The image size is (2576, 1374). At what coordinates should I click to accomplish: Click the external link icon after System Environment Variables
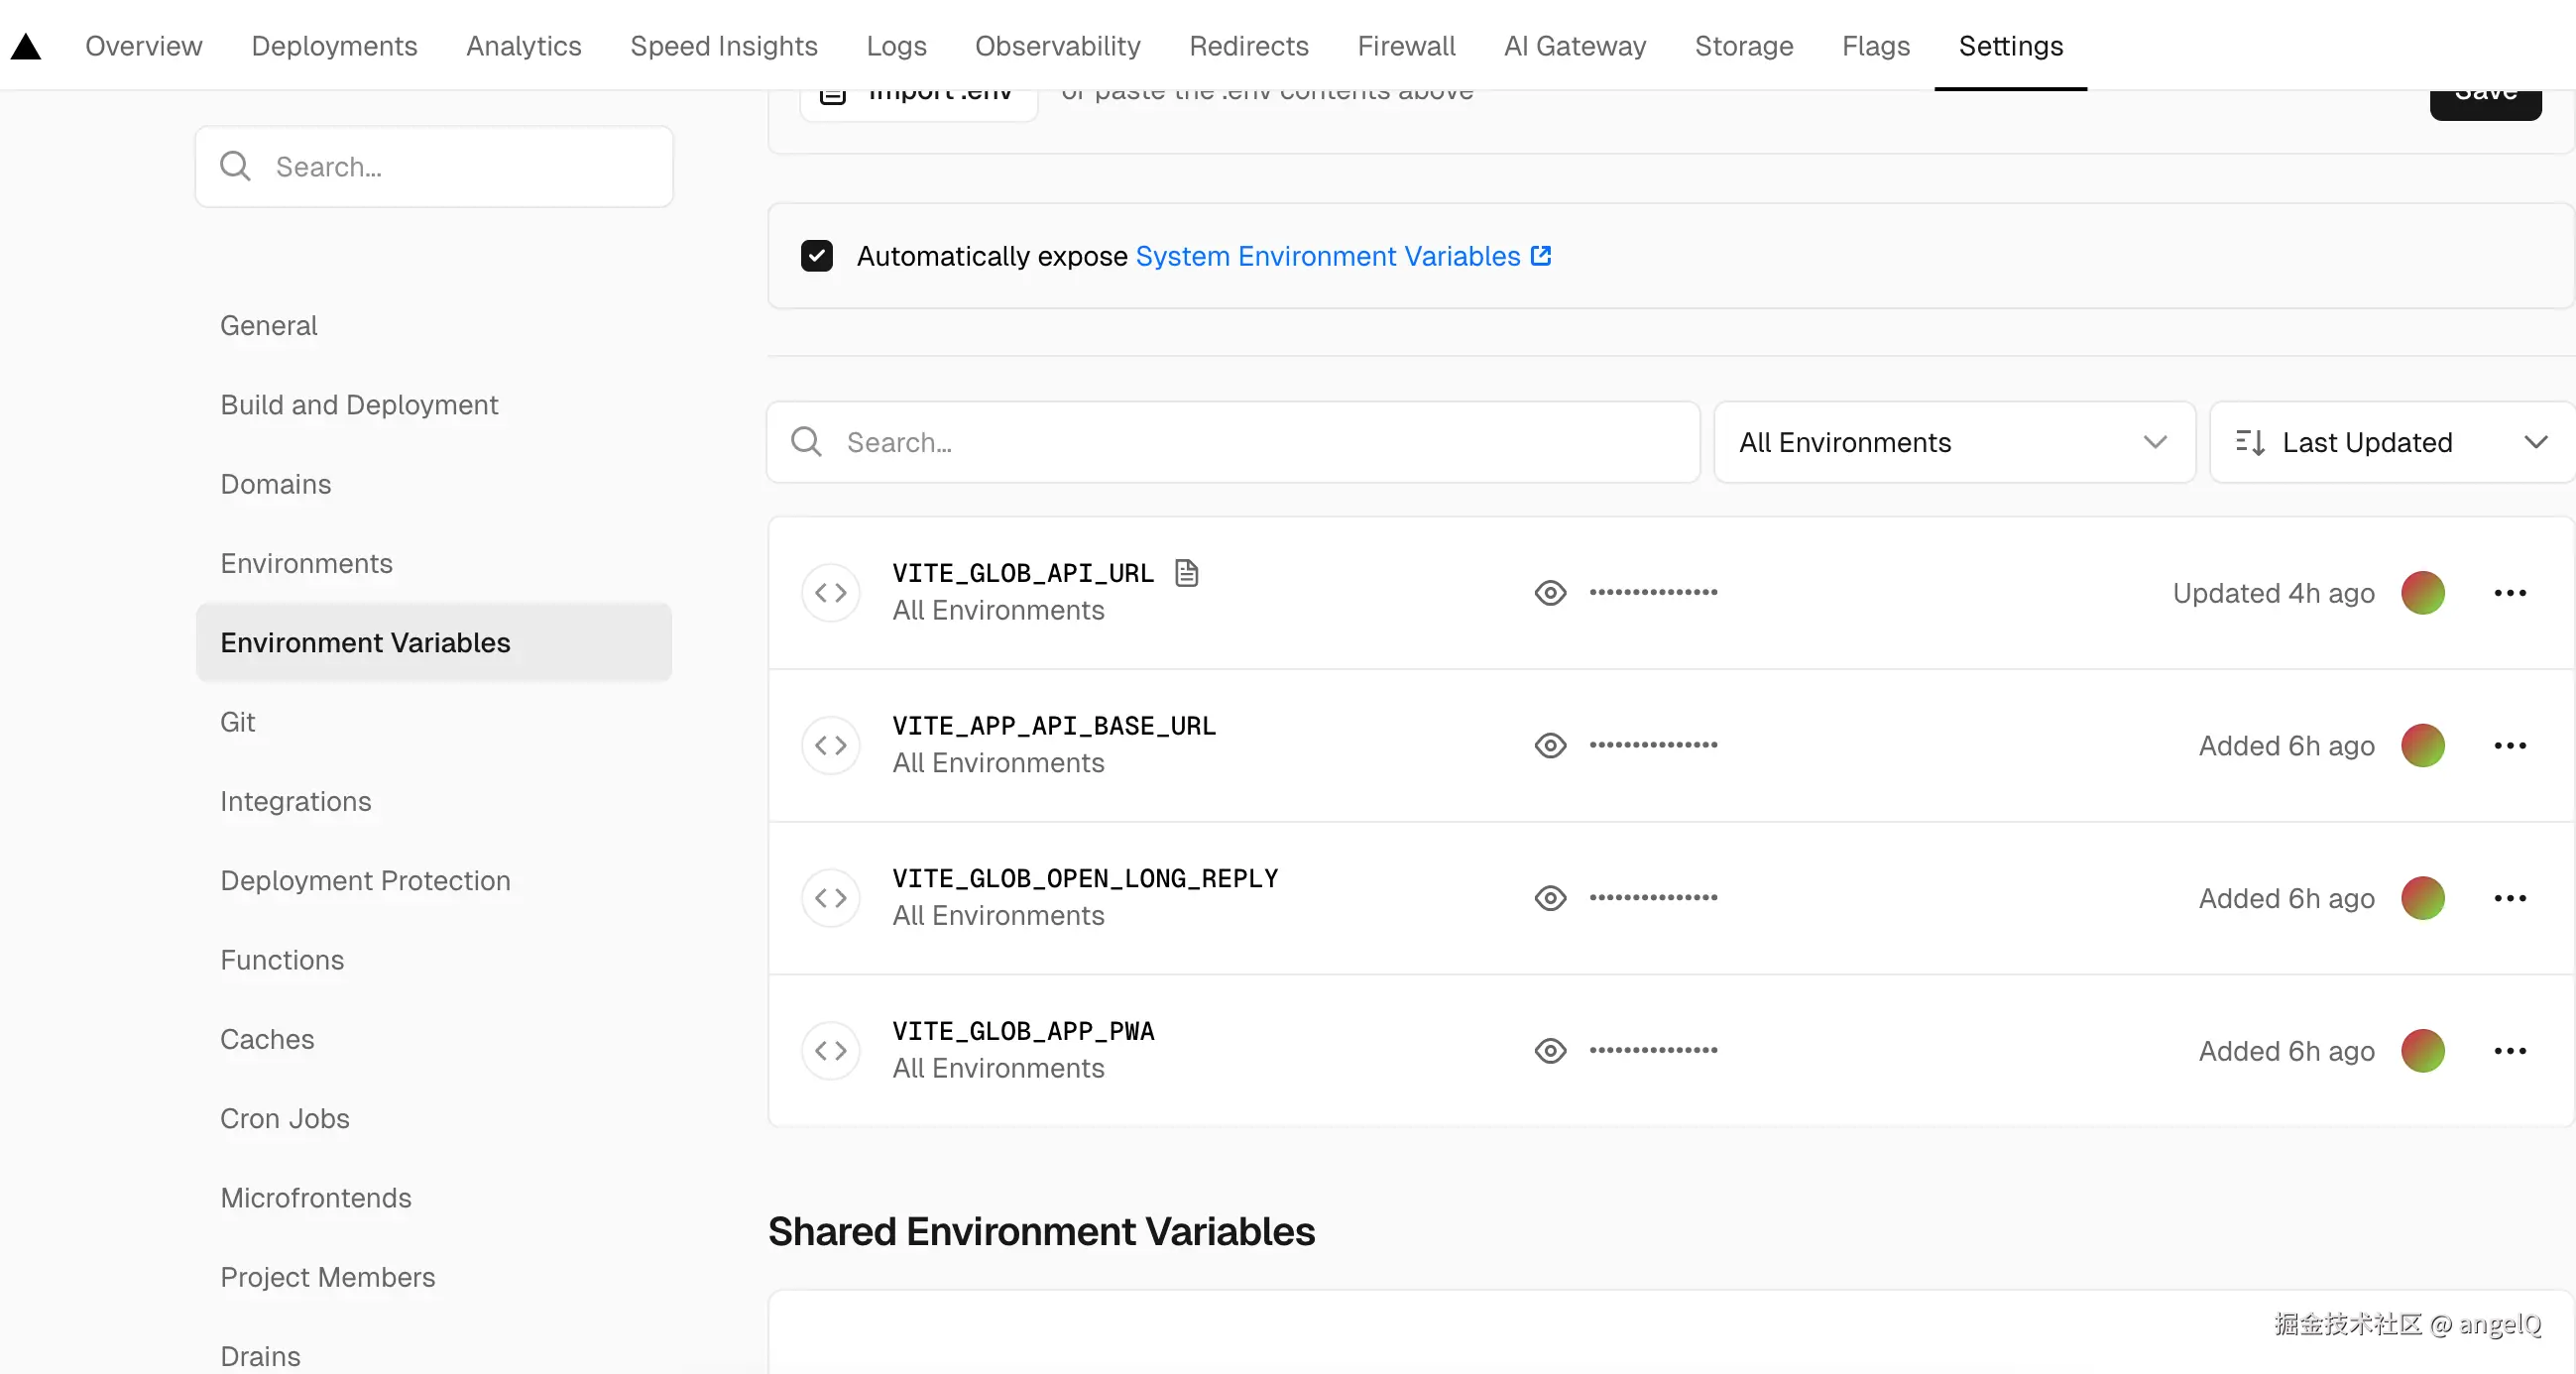1541,256
